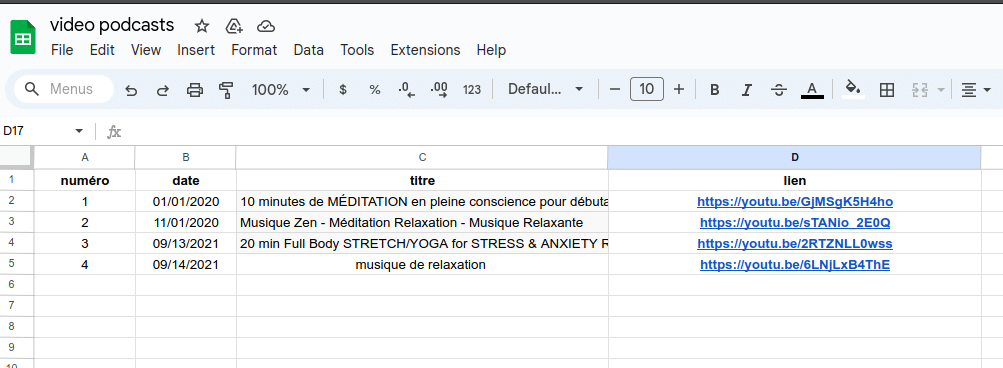Screen dimensions: 1003x368
Task: Open the text color picker
Action: [x=812, y=90]
